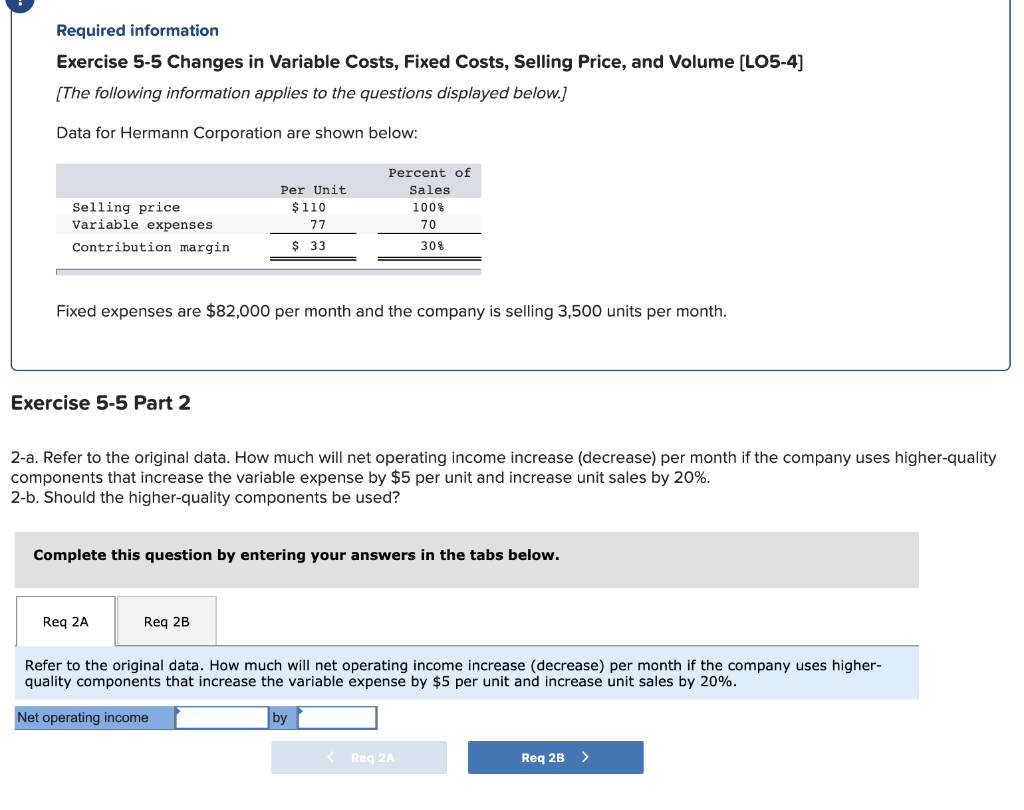
Task: Switch to the Req 2A tab
Action: pyautogui.click(x=65, y=621)
